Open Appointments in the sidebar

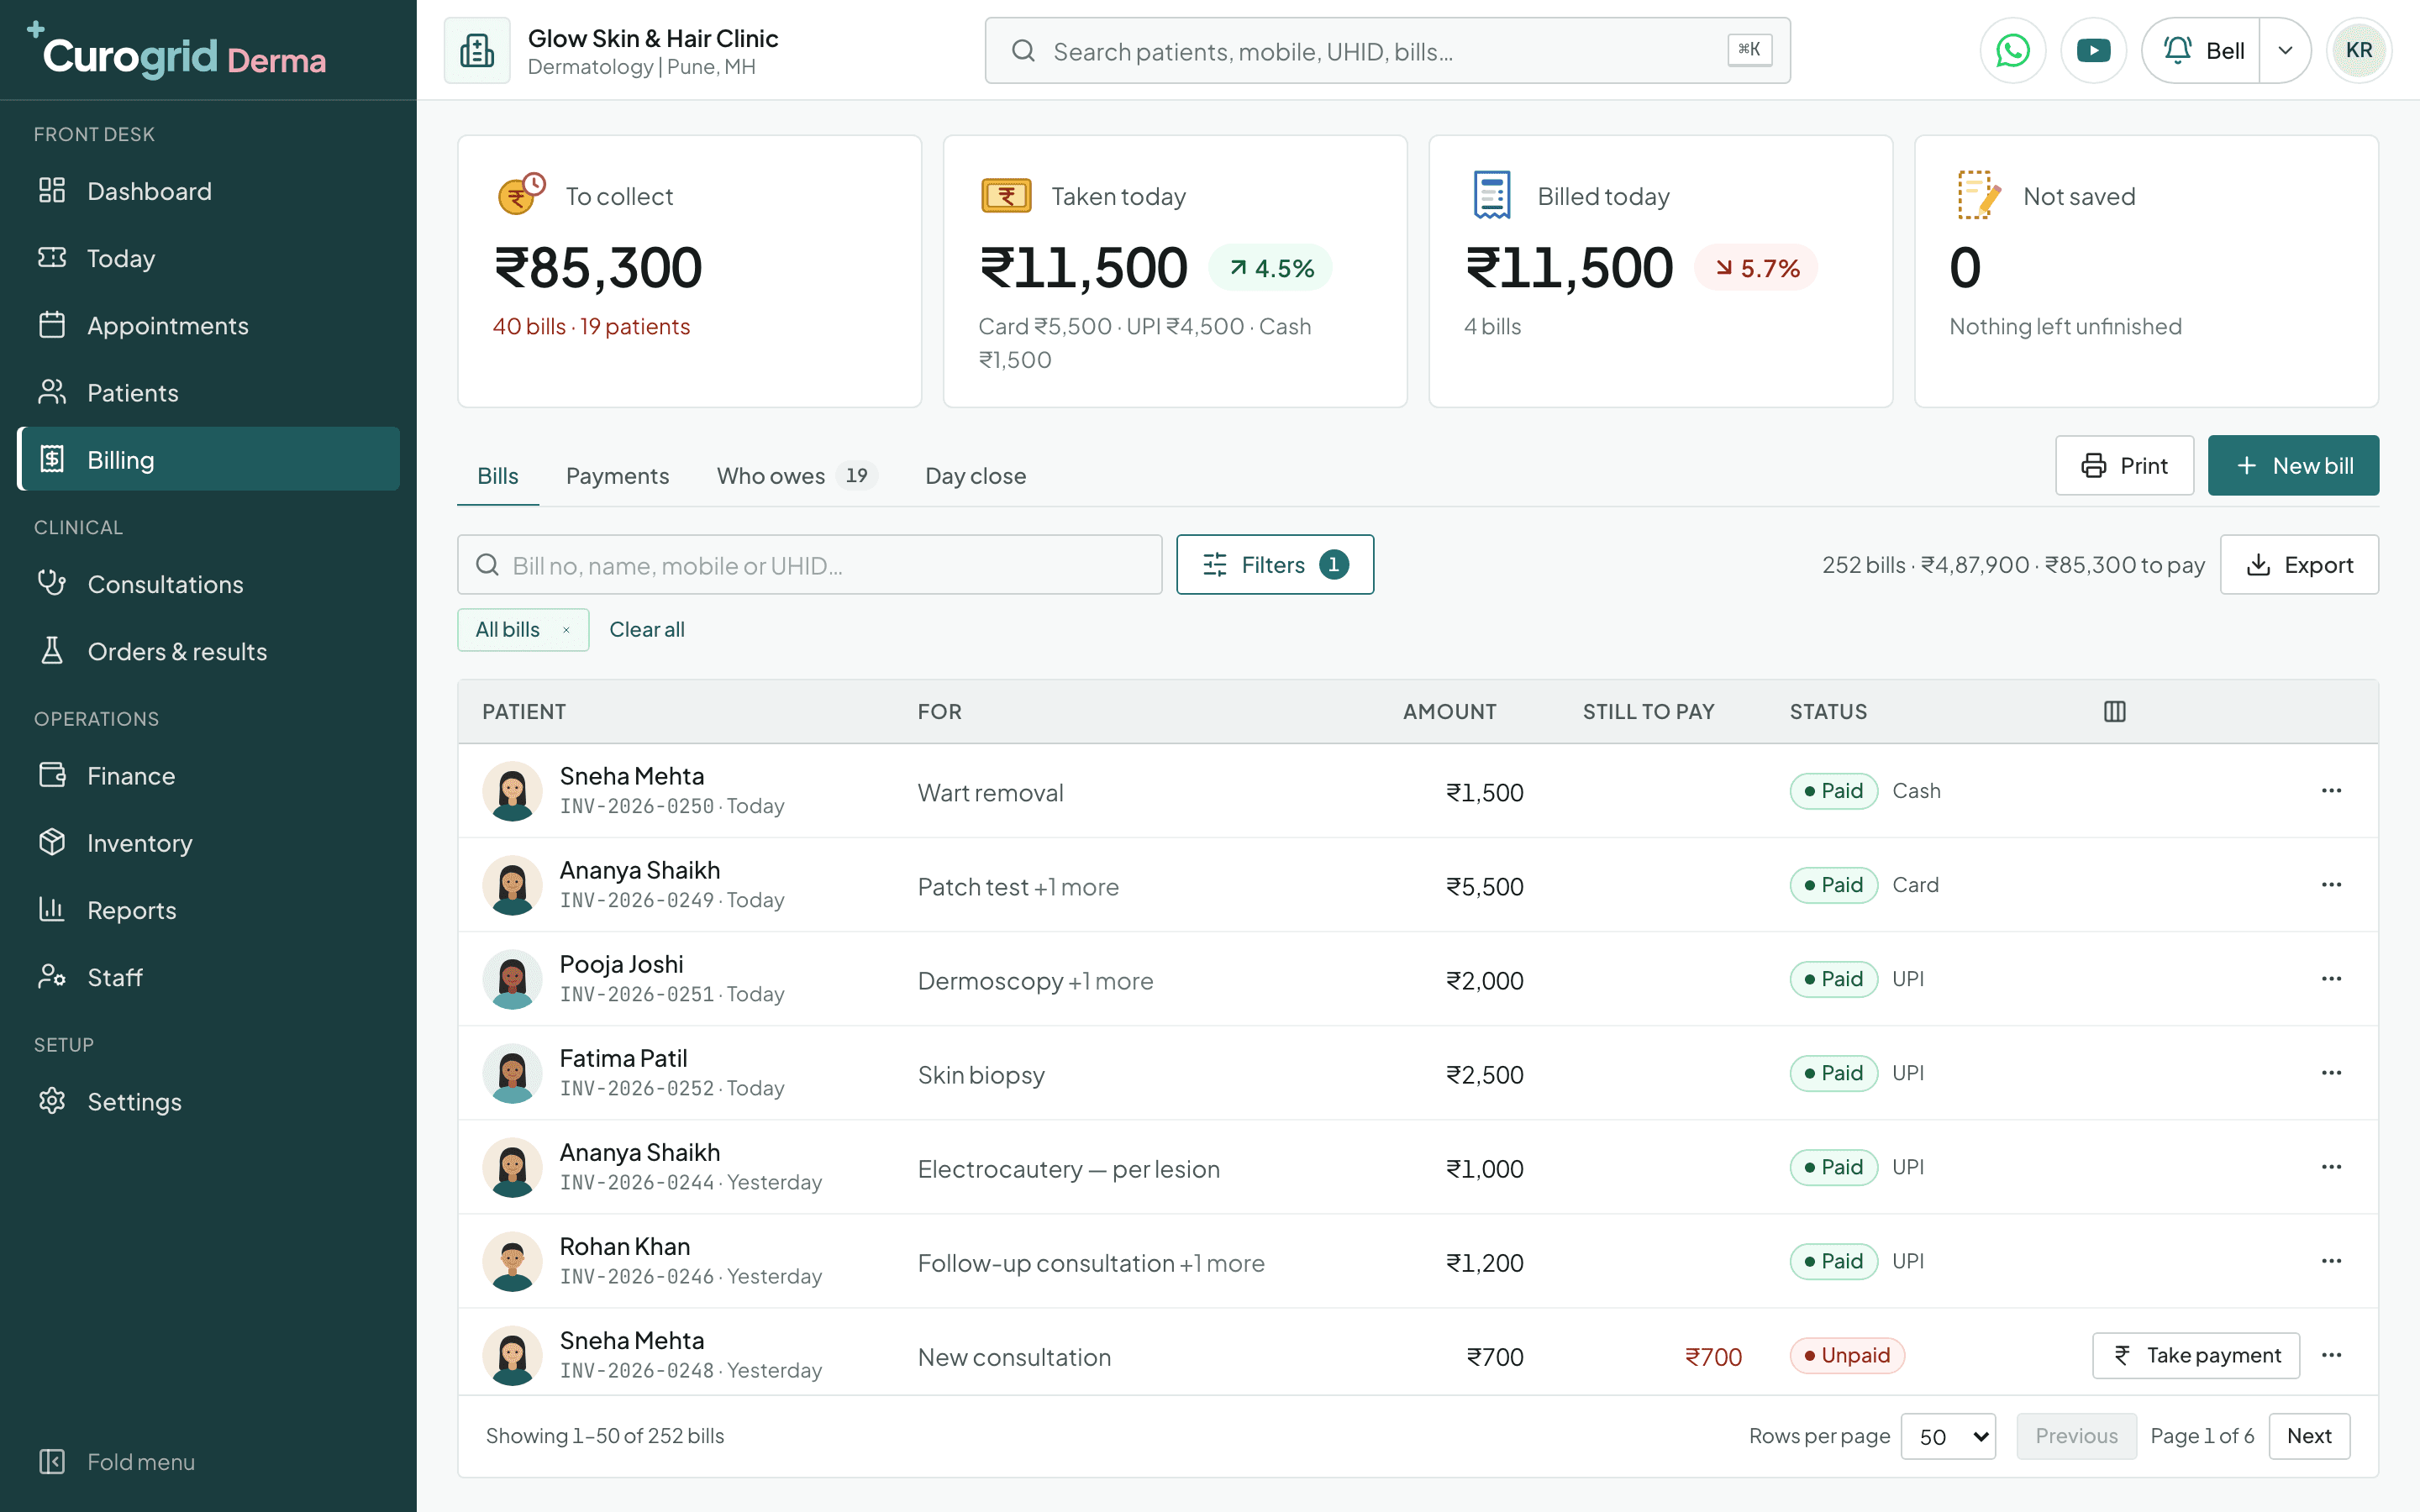coord(208,325)
